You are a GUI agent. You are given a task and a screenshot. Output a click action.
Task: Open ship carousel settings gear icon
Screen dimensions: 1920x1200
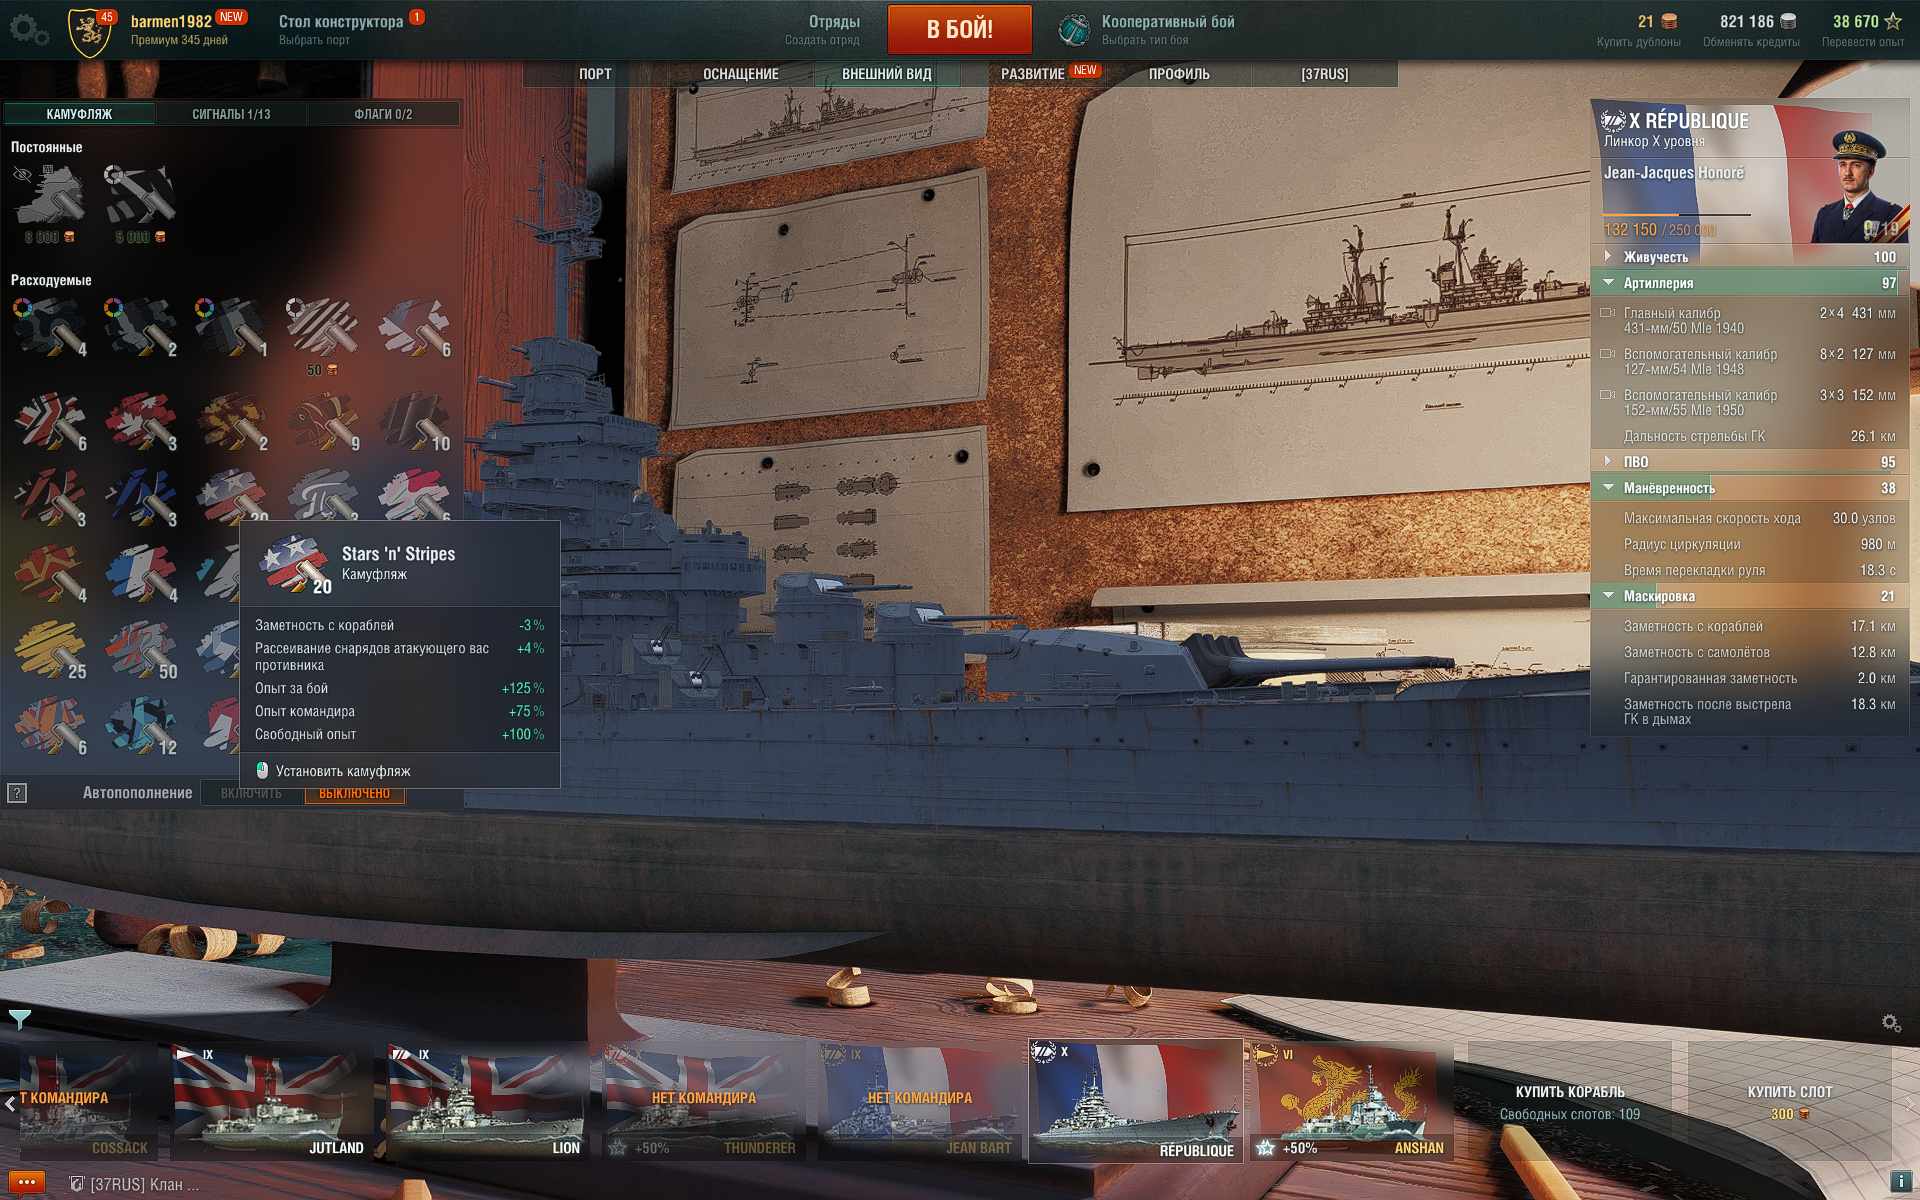coord(1891,1023)
